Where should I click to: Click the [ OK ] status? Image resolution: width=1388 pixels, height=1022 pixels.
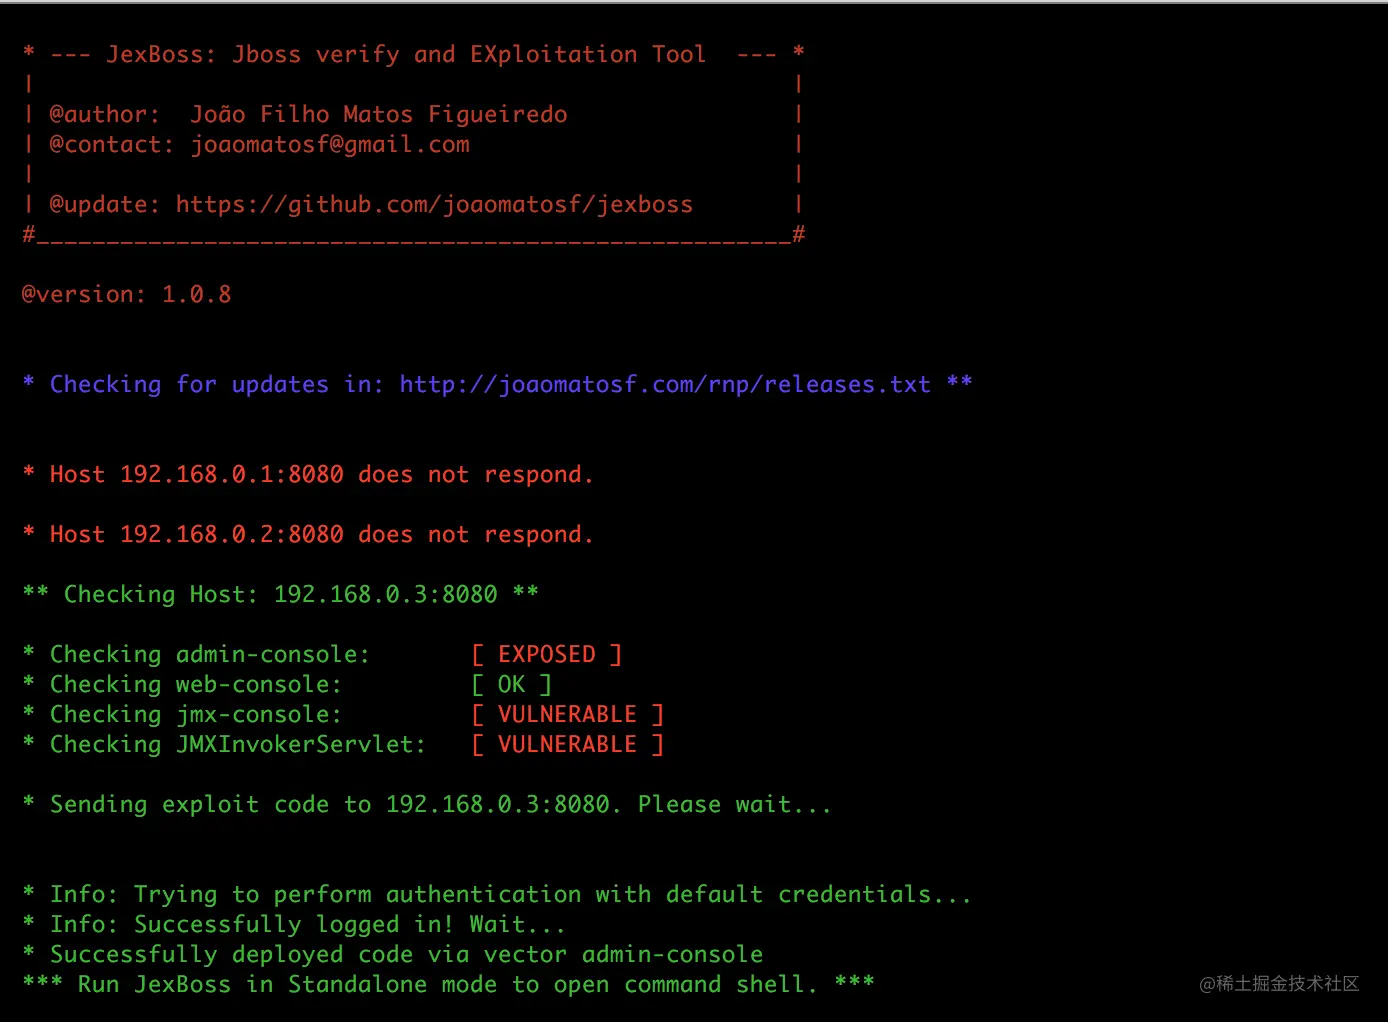[511, 685]
